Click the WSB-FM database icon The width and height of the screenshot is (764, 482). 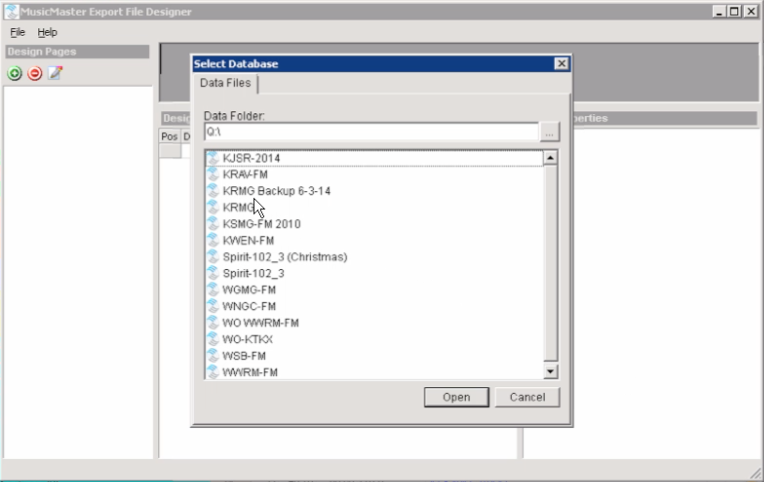(213, 355)
